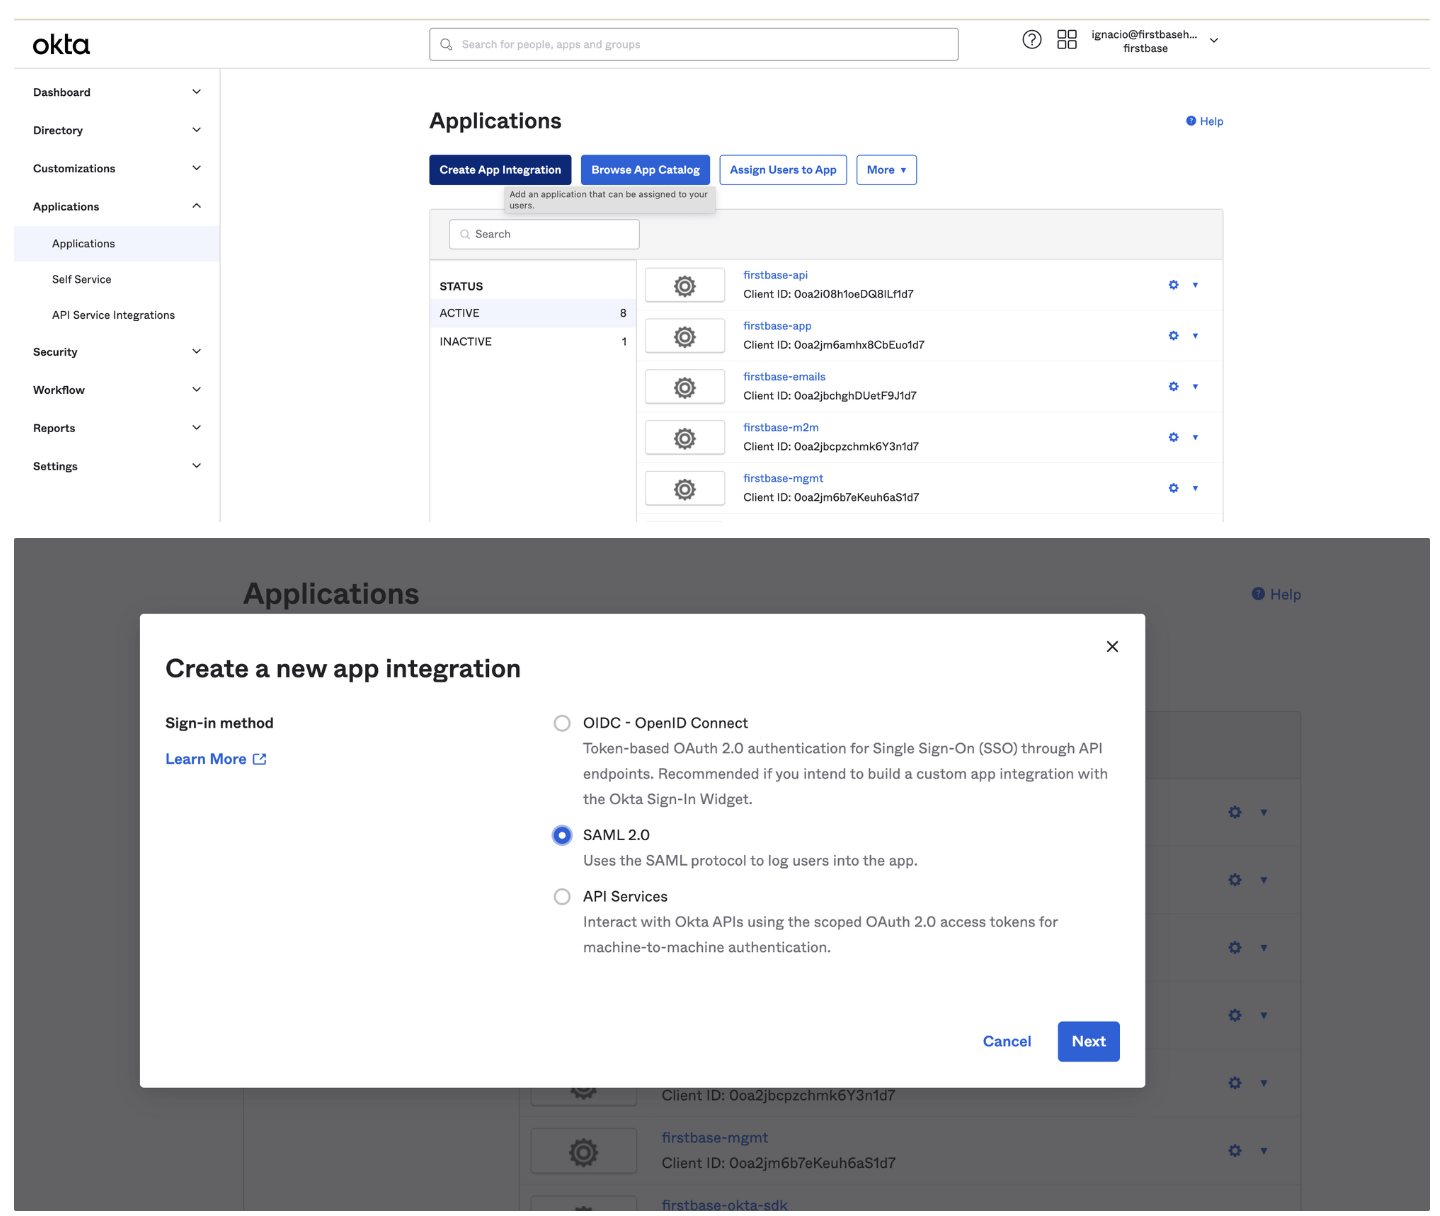Select the API Services radio button
This screenshot has width=1440, height=1216.
tap(562, 897)
